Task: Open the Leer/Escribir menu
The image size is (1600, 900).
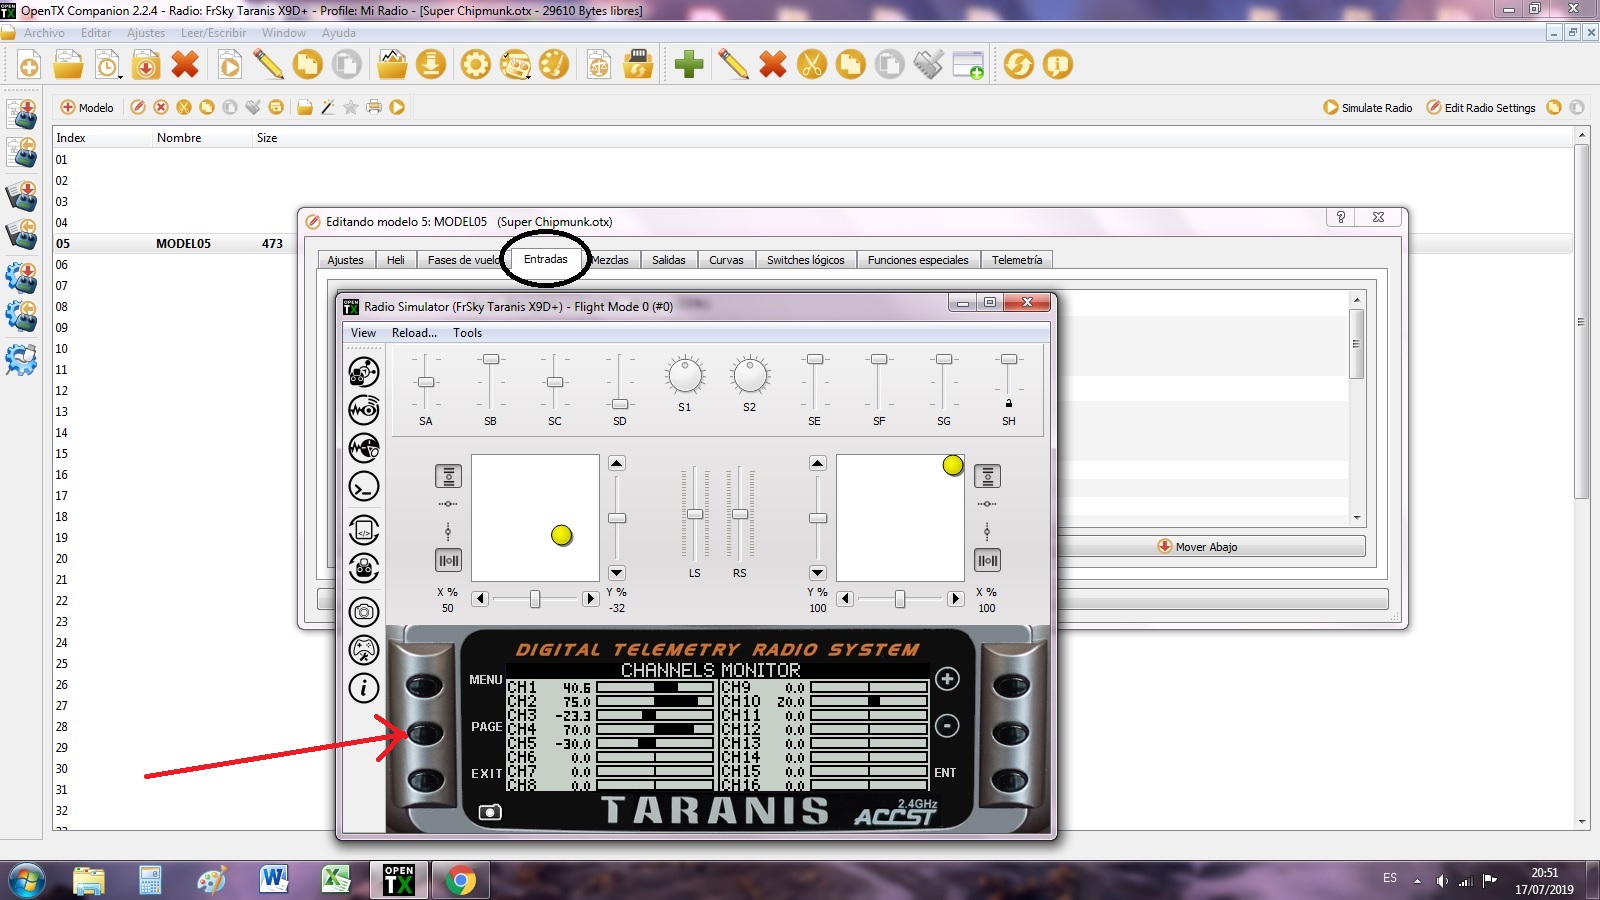Action: 213,33
